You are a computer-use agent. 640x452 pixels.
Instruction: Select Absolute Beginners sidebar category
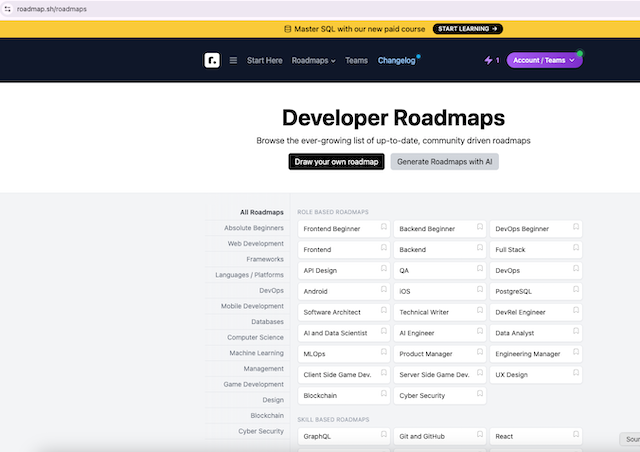click(253, 228)
